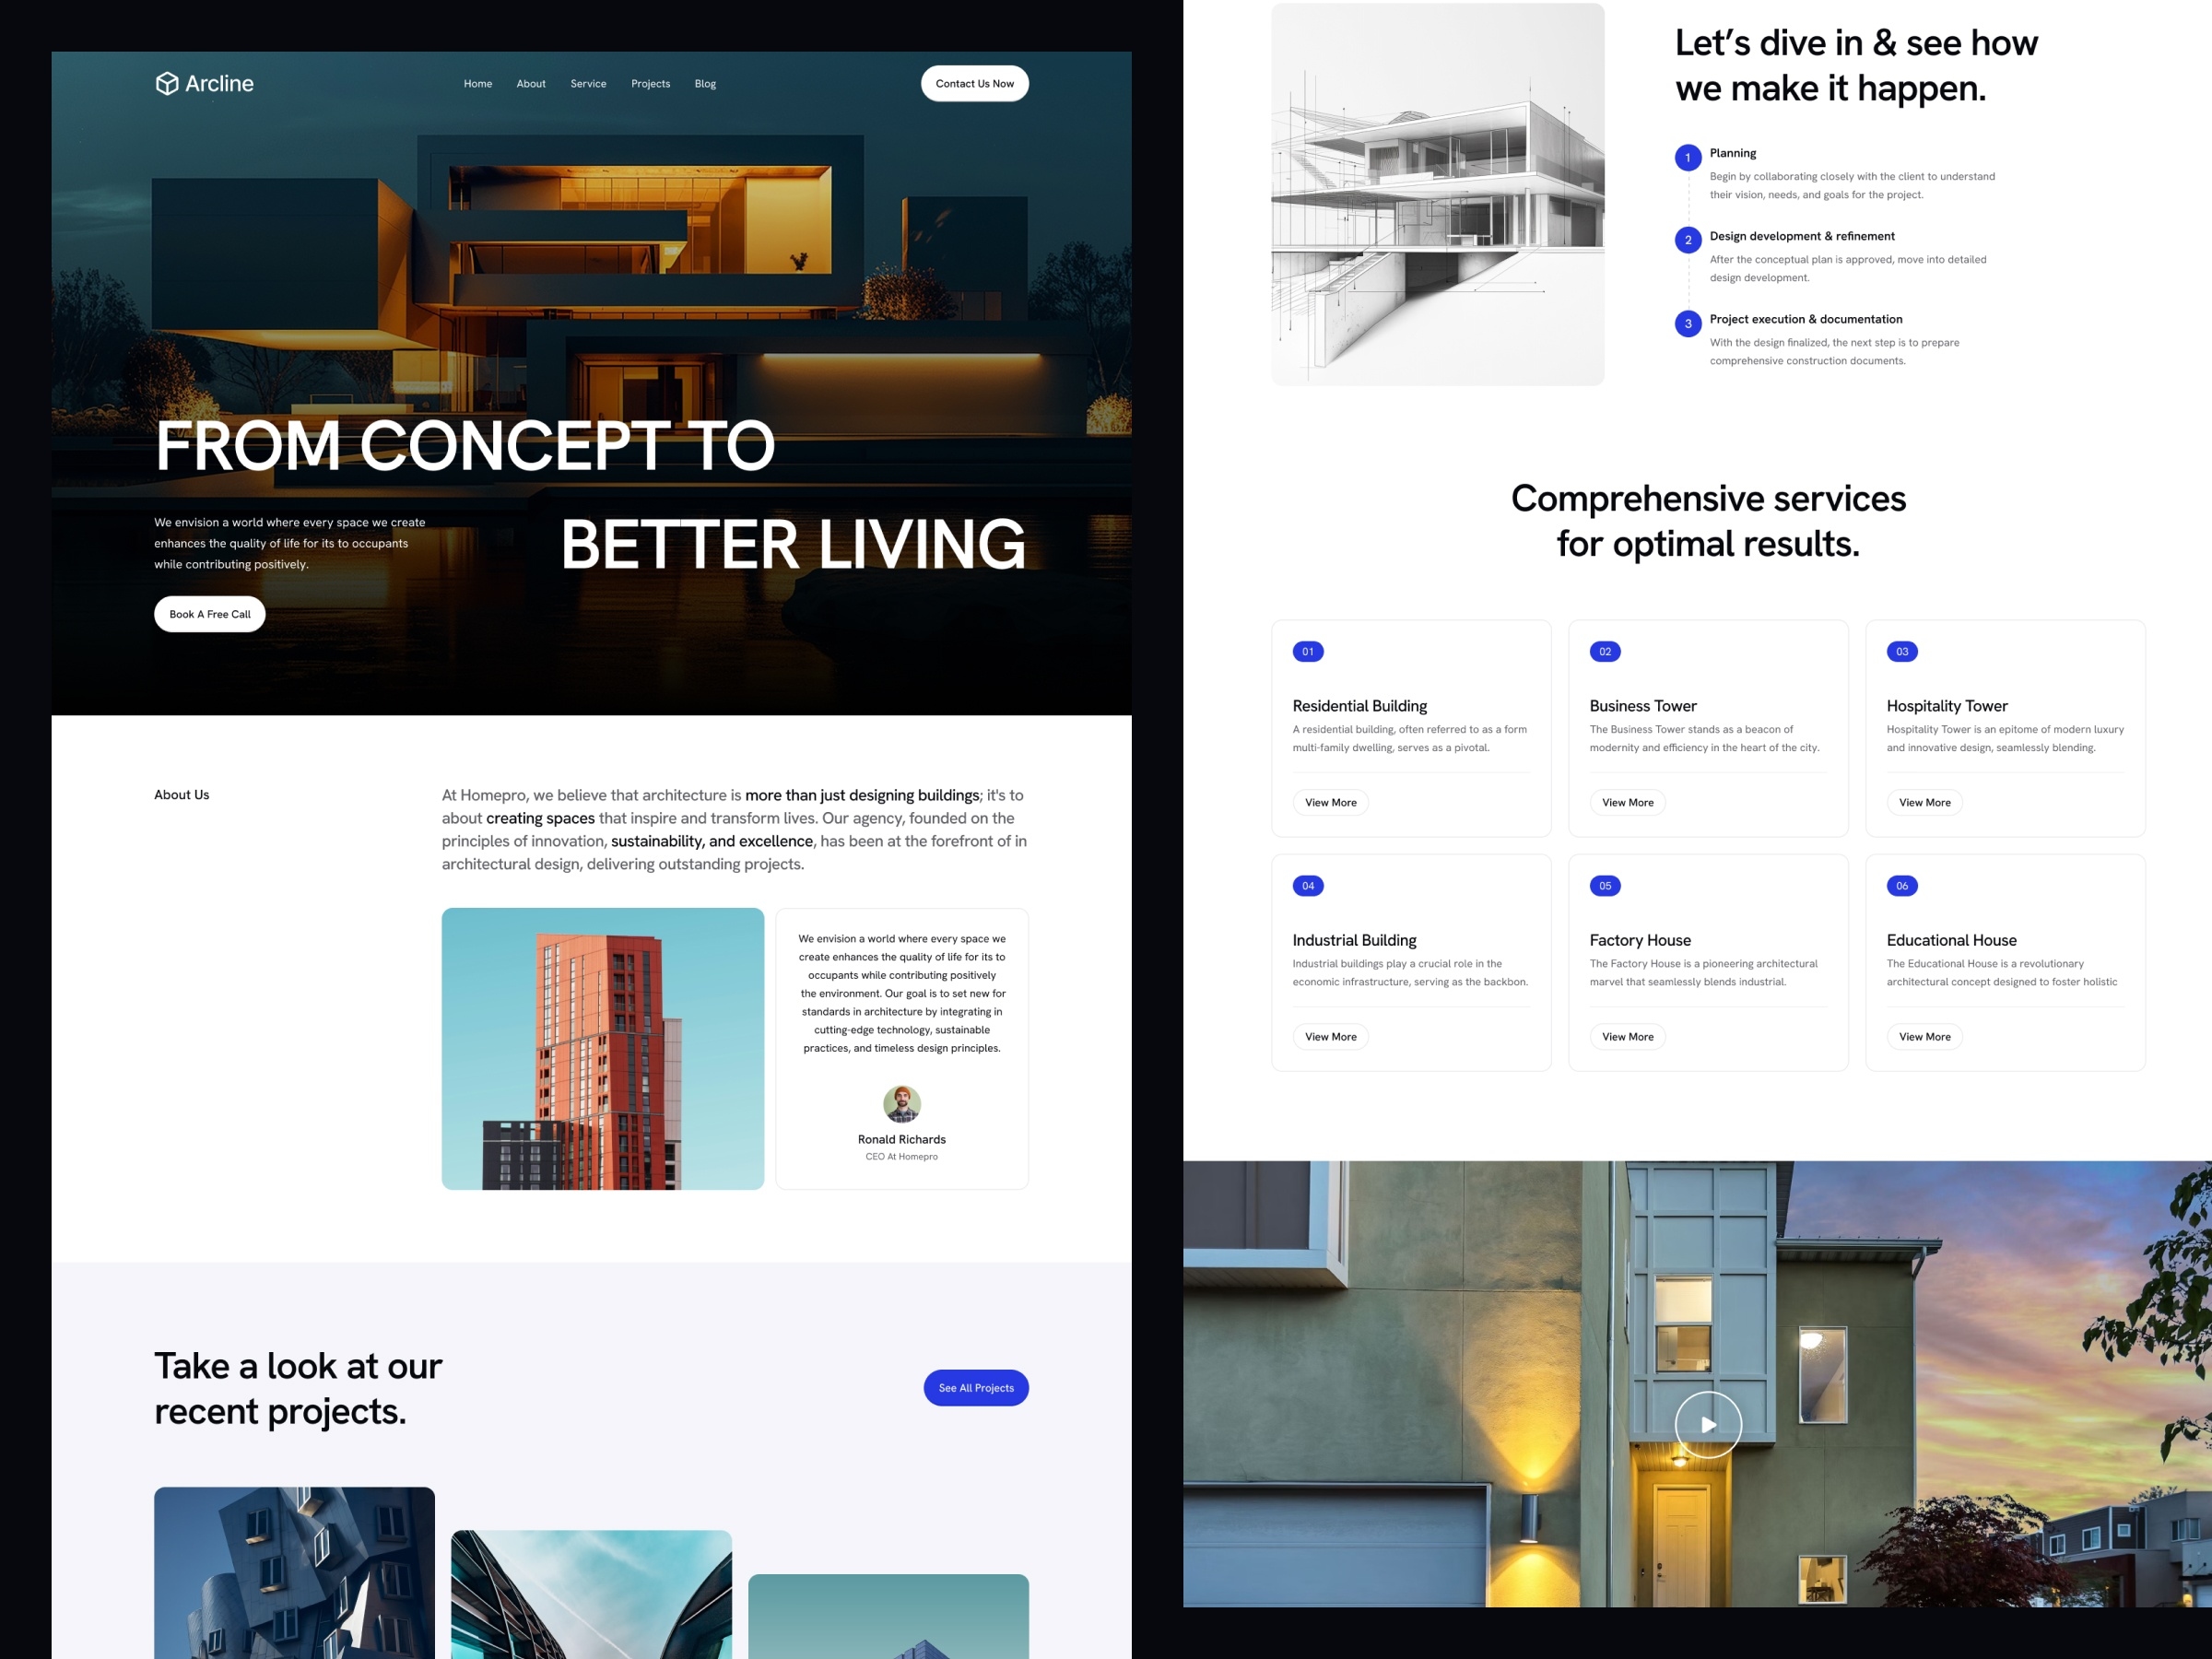Image resolution: width=2212 pixels, height=1659 pixels.
Task: Expand View More under Hospitality Tower
Action: click(x=1924, y=802)
